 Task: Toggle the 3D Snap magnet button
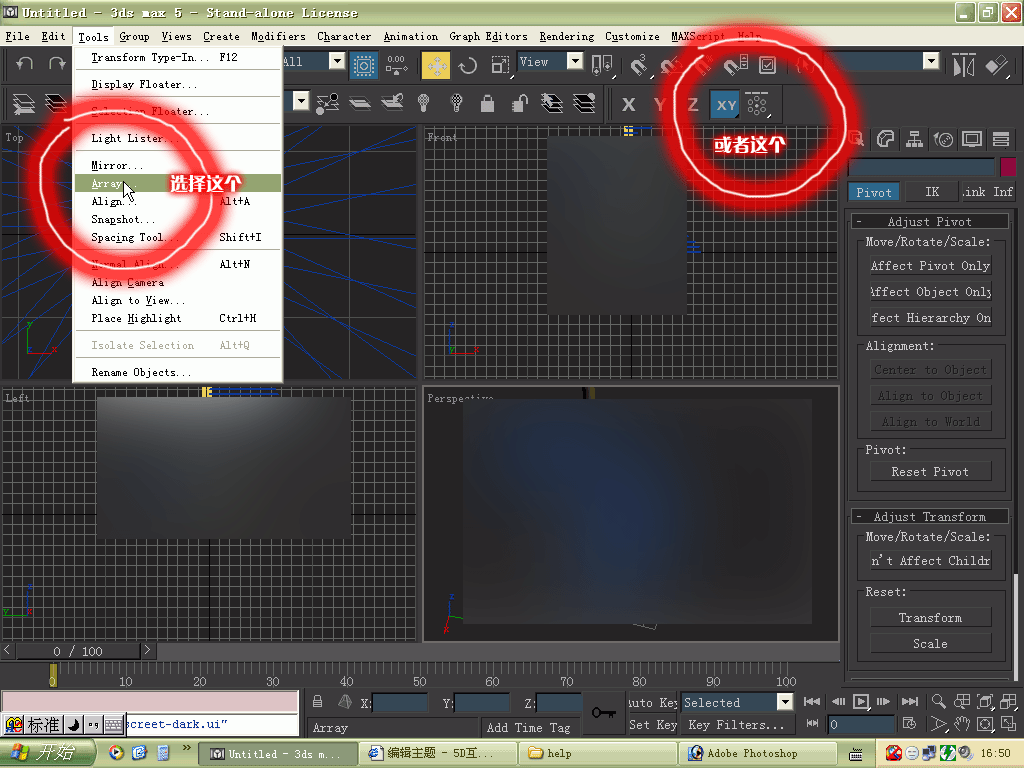pos(637,65)
